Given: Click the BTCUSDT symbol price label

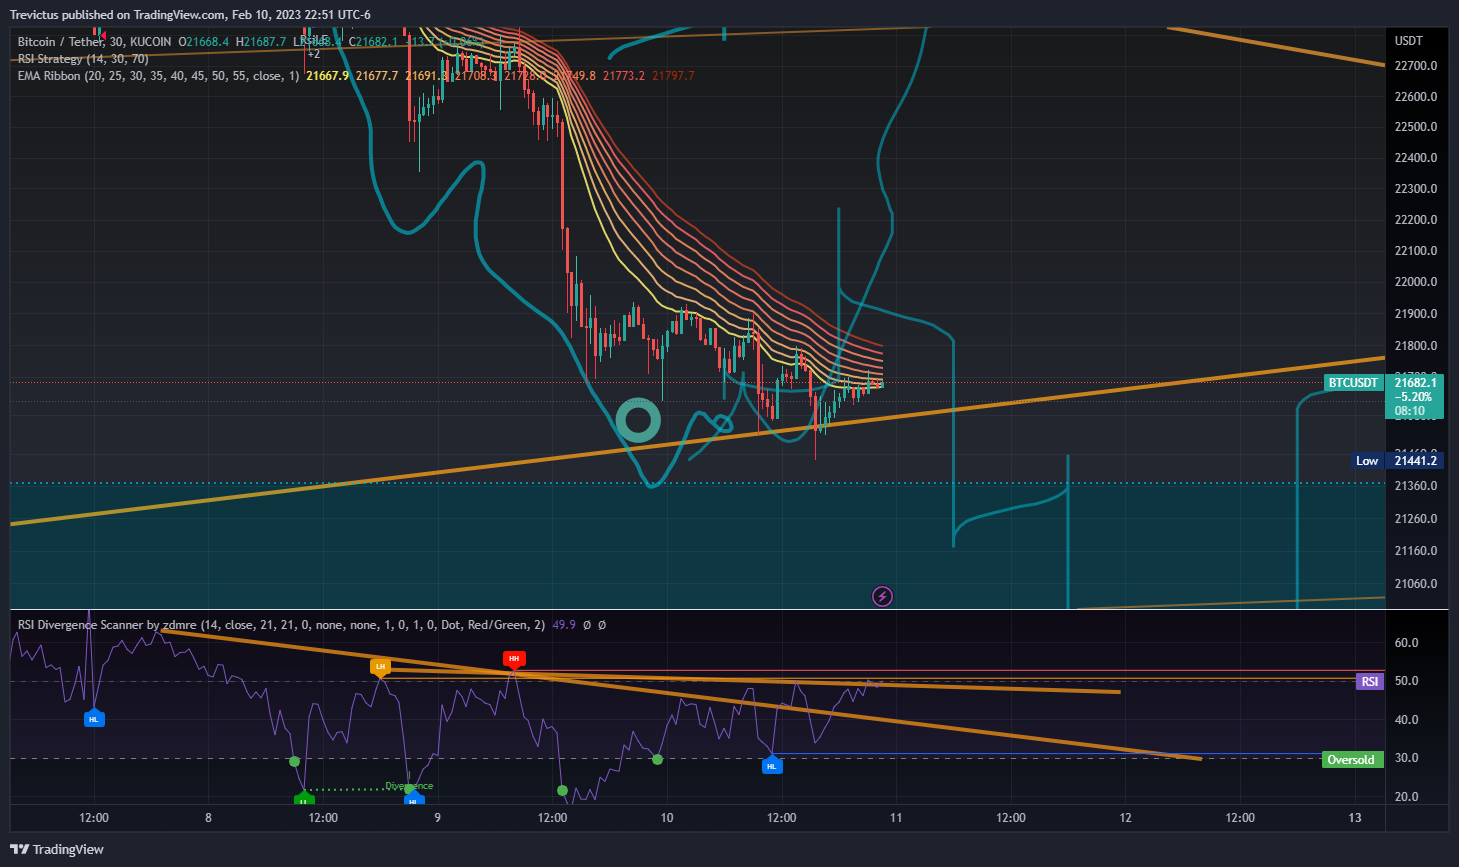Looking at the screenshot, I should [x=1353, y=383].
